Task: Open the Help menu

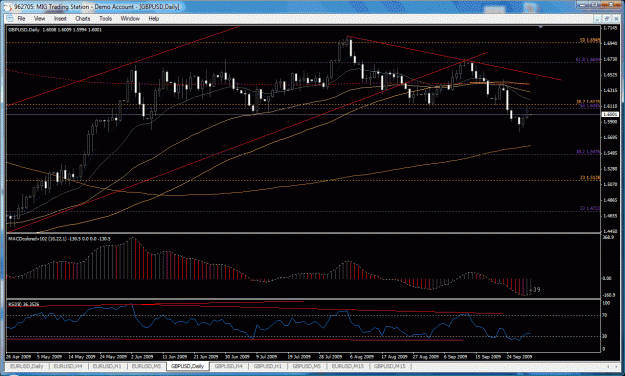Action: [153, 19]
